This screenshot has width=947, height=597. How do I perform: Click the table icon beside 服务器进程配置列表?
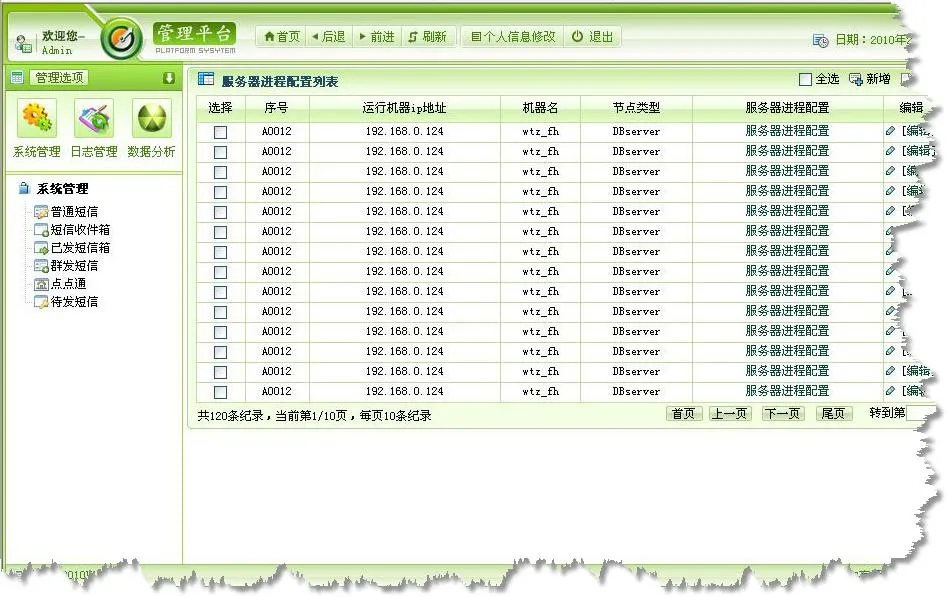pos(206,79)
